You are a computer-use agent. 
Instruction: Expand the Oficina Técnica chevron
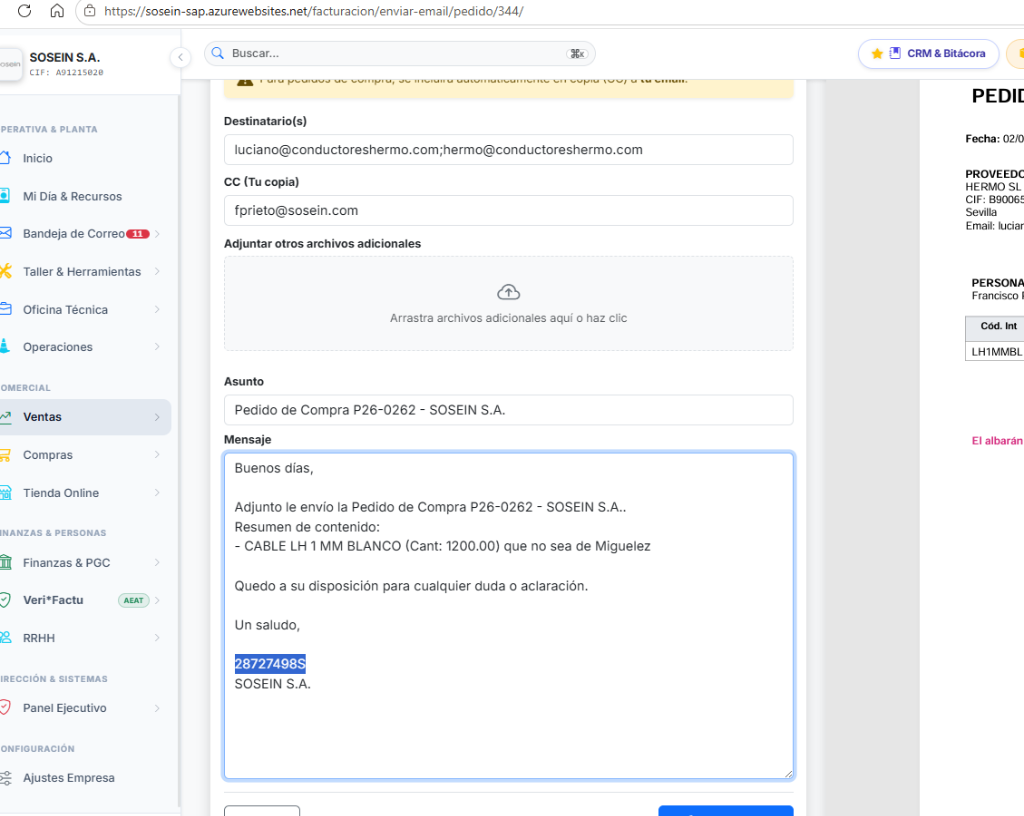click(157, 309)
